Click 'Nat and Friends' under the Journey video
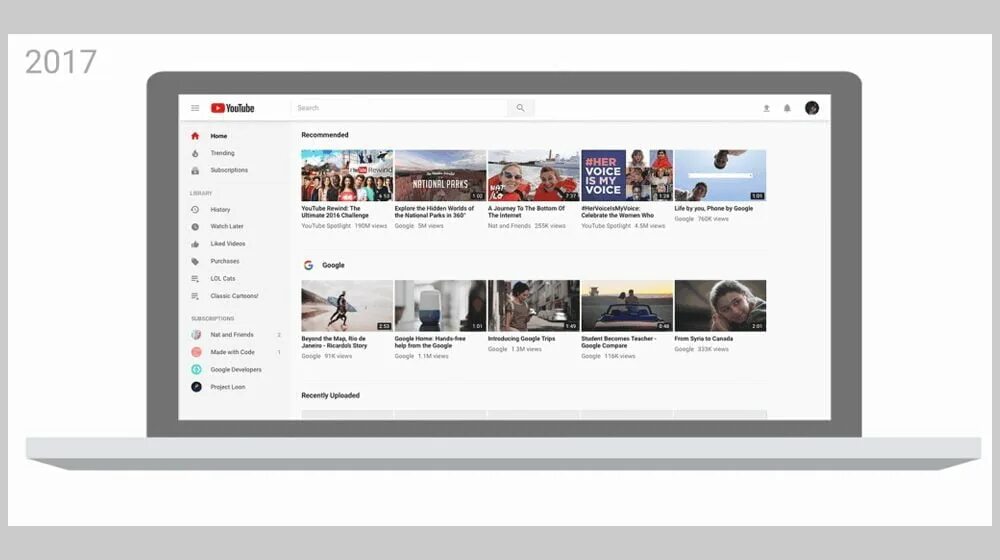The image size is (1000, 560). (x=509, y=226)
